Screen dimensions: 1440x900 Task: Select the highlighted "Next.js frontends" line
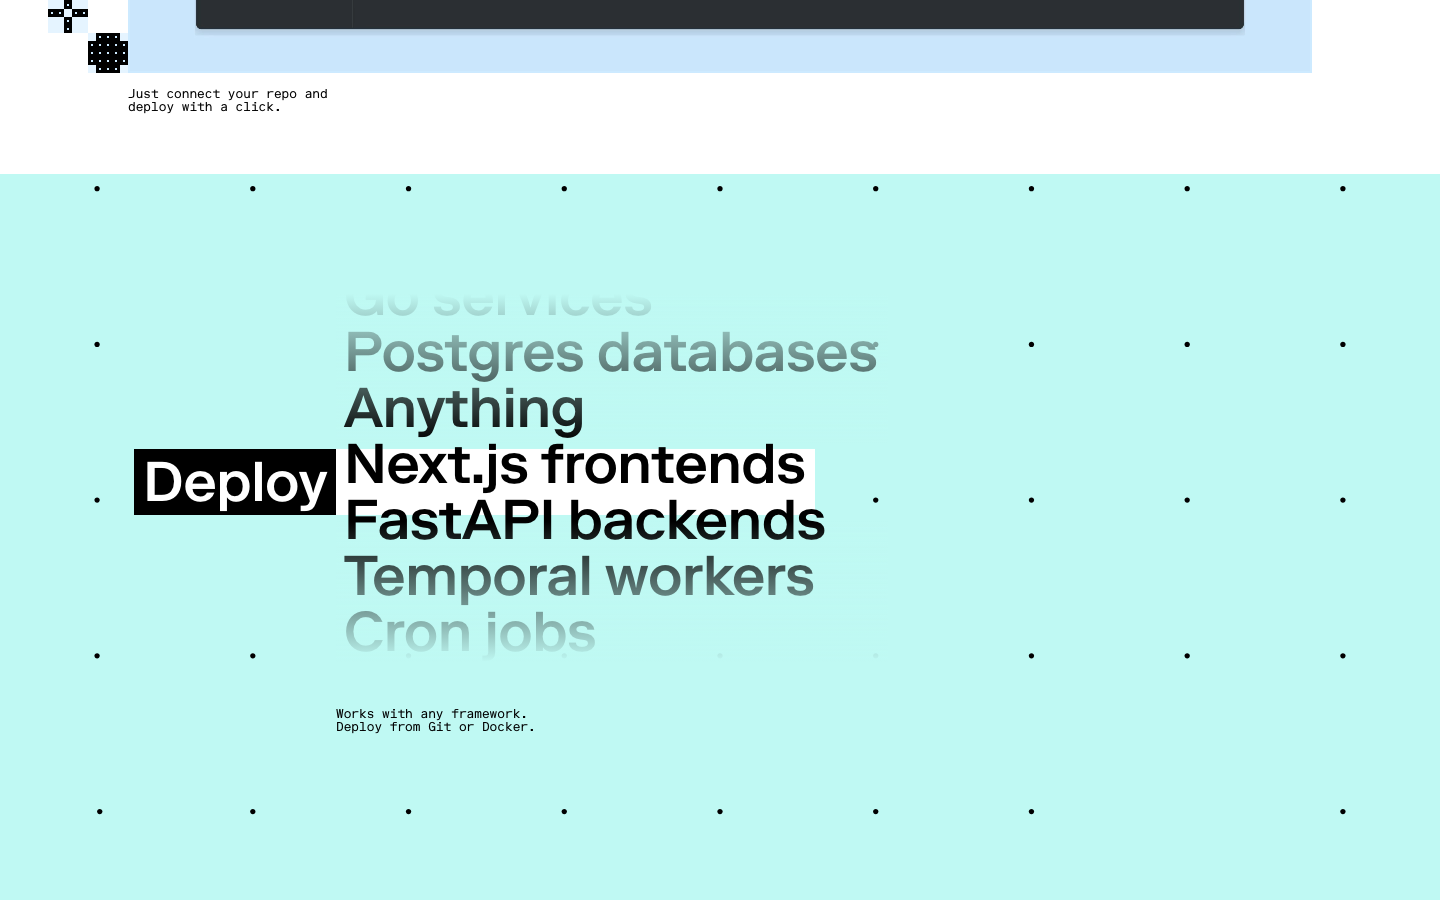575,465
